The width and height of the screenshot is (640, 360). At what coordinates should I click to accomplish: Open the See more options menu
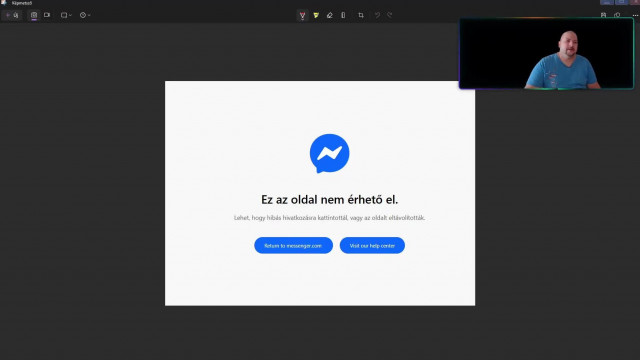click(x=635, y=15)
